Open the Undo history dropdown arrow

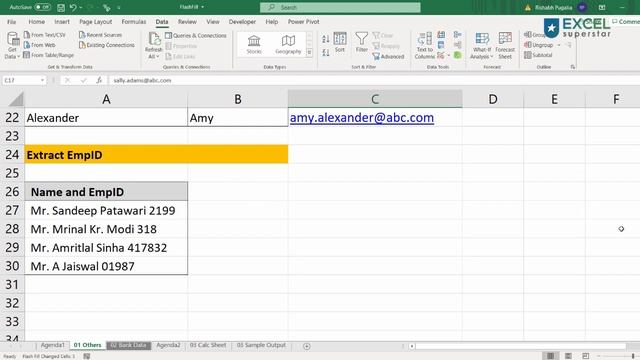click(x=81, y=7)
